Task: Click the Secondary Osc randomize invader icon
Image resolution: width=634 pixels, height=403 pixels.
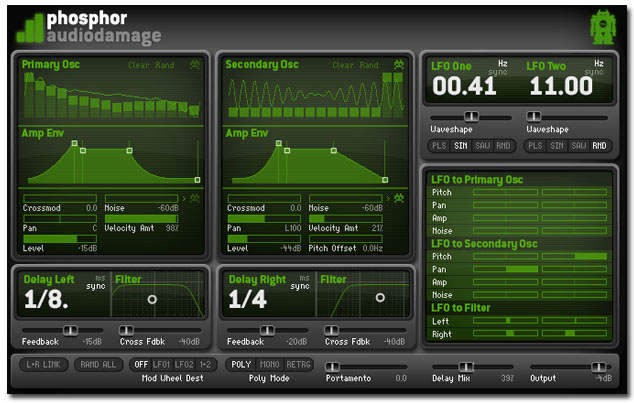Action: (x=399, y=65)
